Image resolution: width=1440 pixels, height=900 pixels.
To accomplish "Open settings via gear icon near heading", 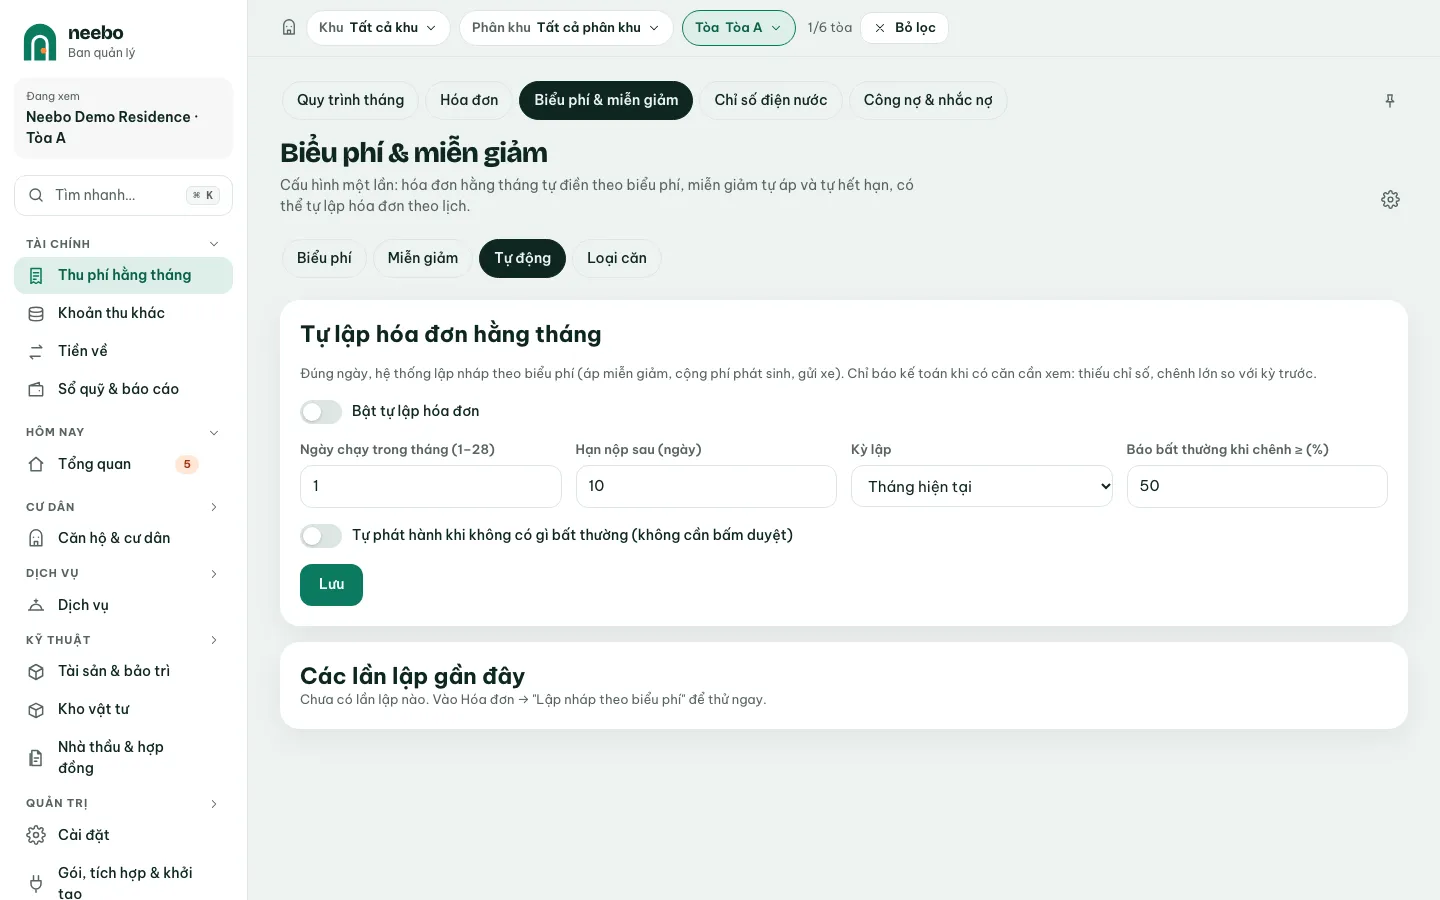I will pyautogui.click(x=1390, y=200).
